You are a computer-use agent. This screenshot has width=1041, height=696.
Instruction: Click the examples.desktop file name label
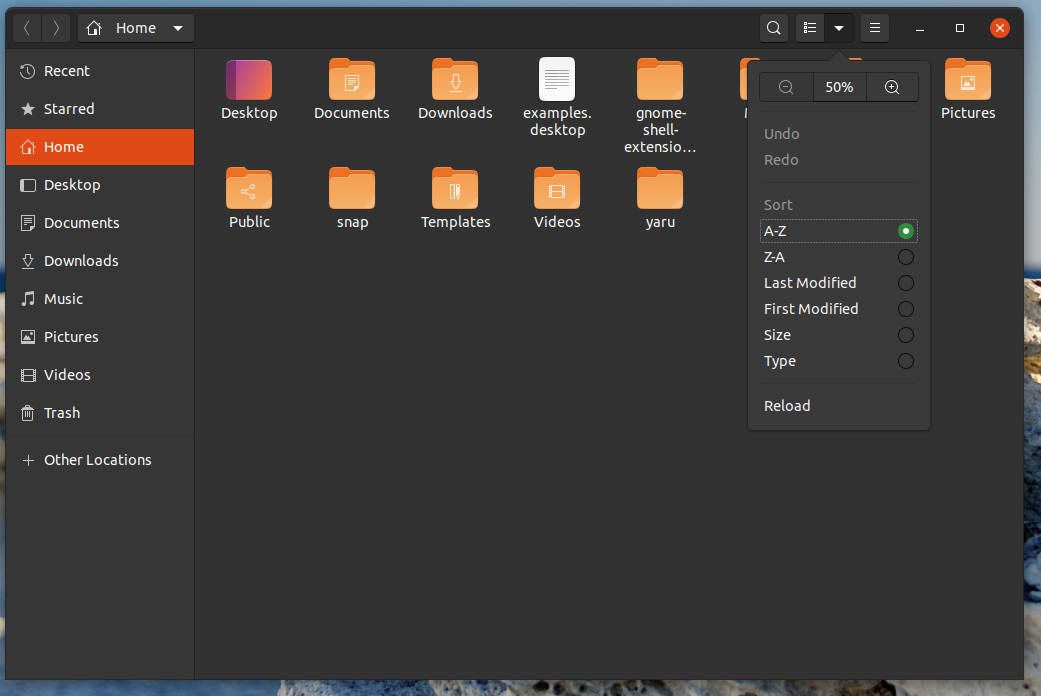click(557, 122)
